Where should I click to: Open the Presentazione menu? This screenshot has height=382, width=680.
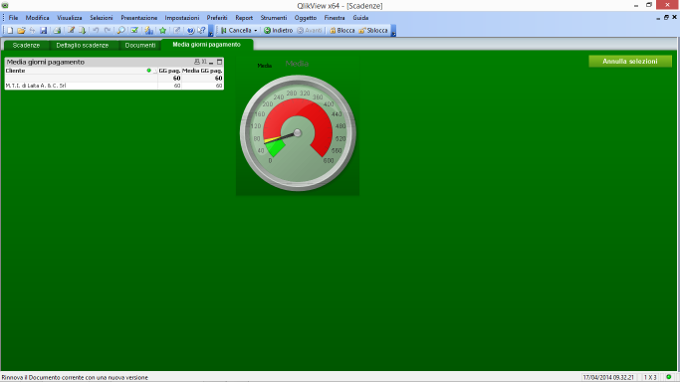pos(139,18)
